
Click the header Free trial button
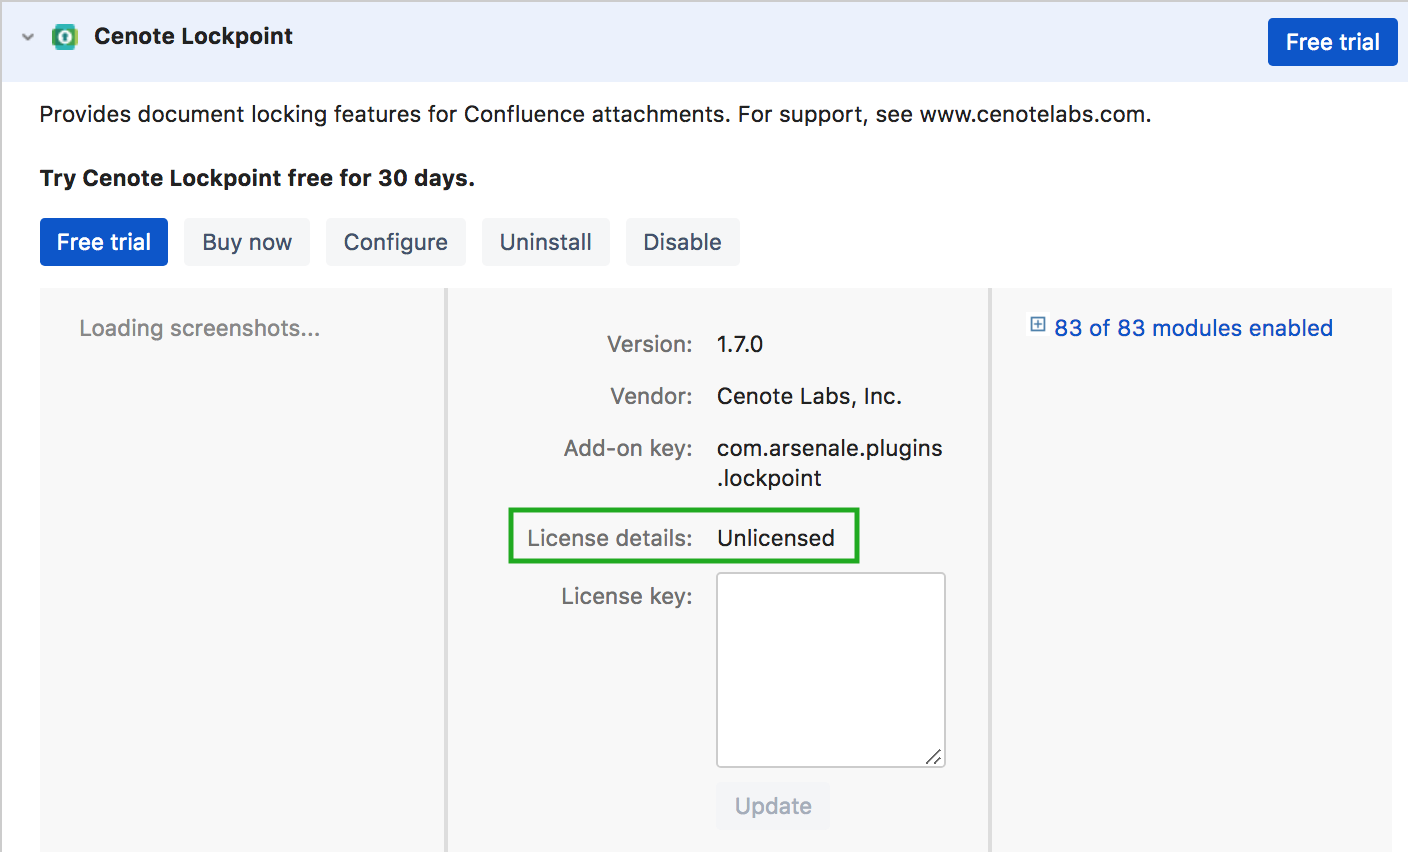1332,42
